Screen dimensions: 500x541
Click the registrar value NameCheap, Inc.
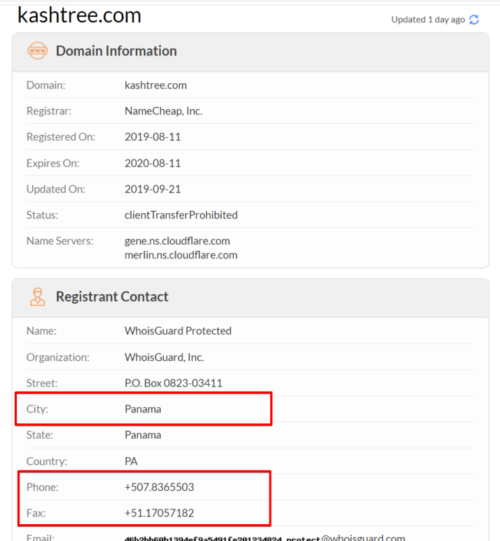coord(163,111)
